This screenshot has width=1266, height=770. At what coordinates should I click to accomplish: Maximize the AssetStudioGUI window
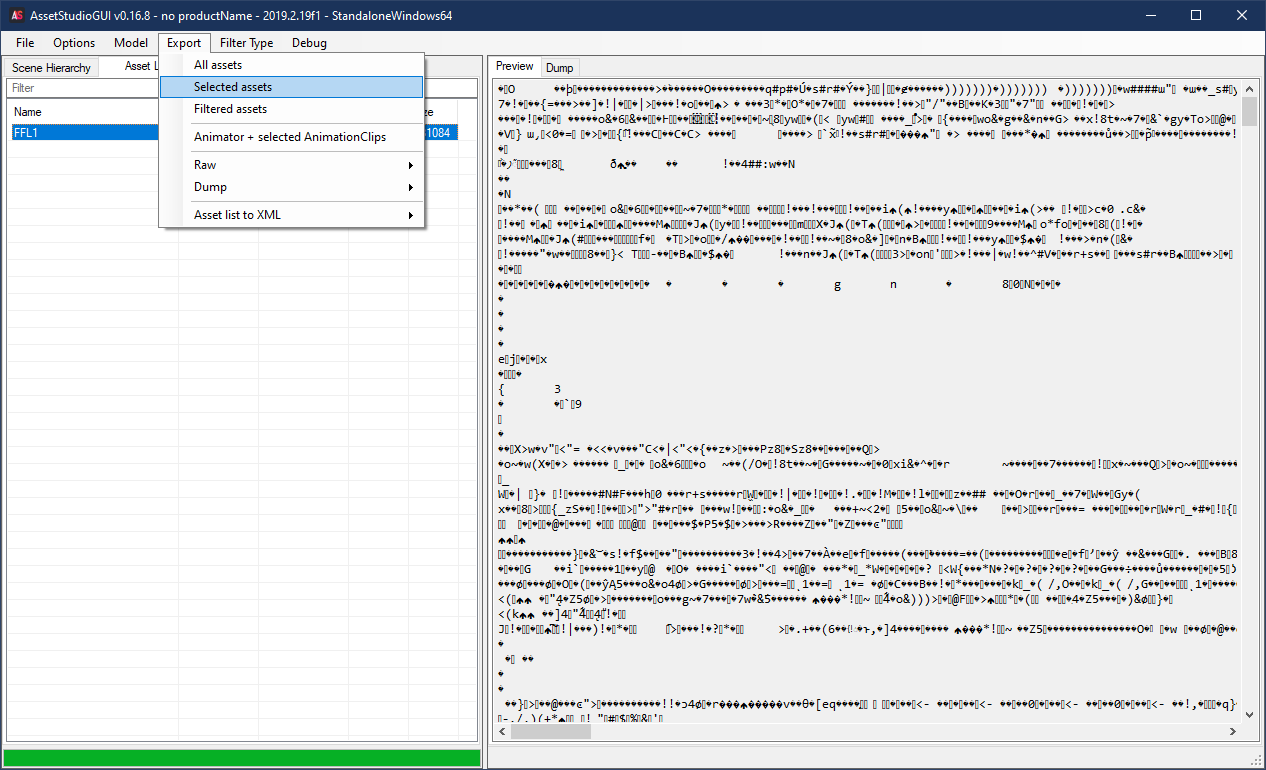click(1196, 15)
